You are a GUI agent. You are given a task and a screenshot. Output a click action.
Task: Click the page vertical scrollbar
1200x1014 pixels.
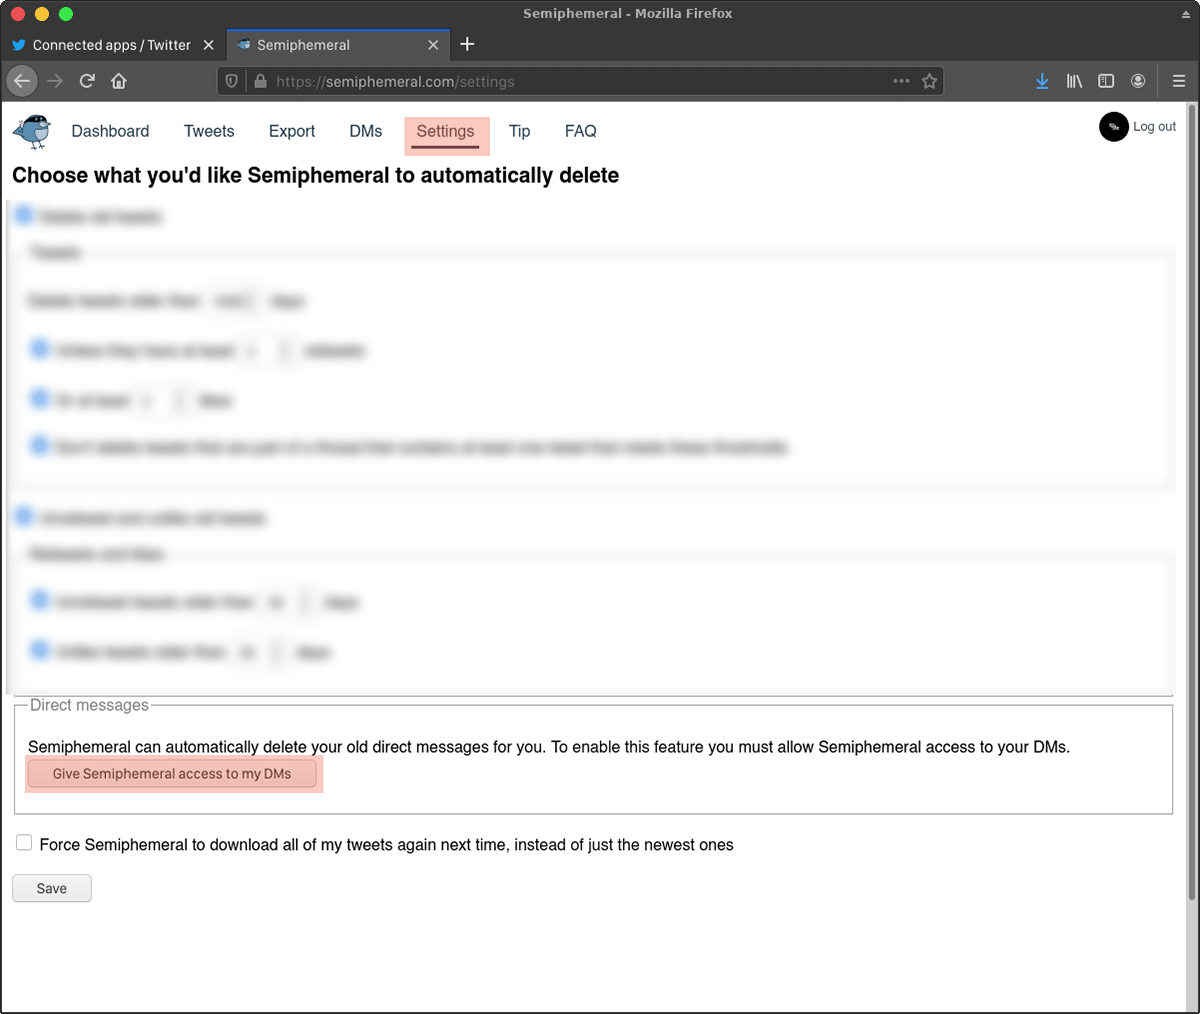click(1191, 500)
